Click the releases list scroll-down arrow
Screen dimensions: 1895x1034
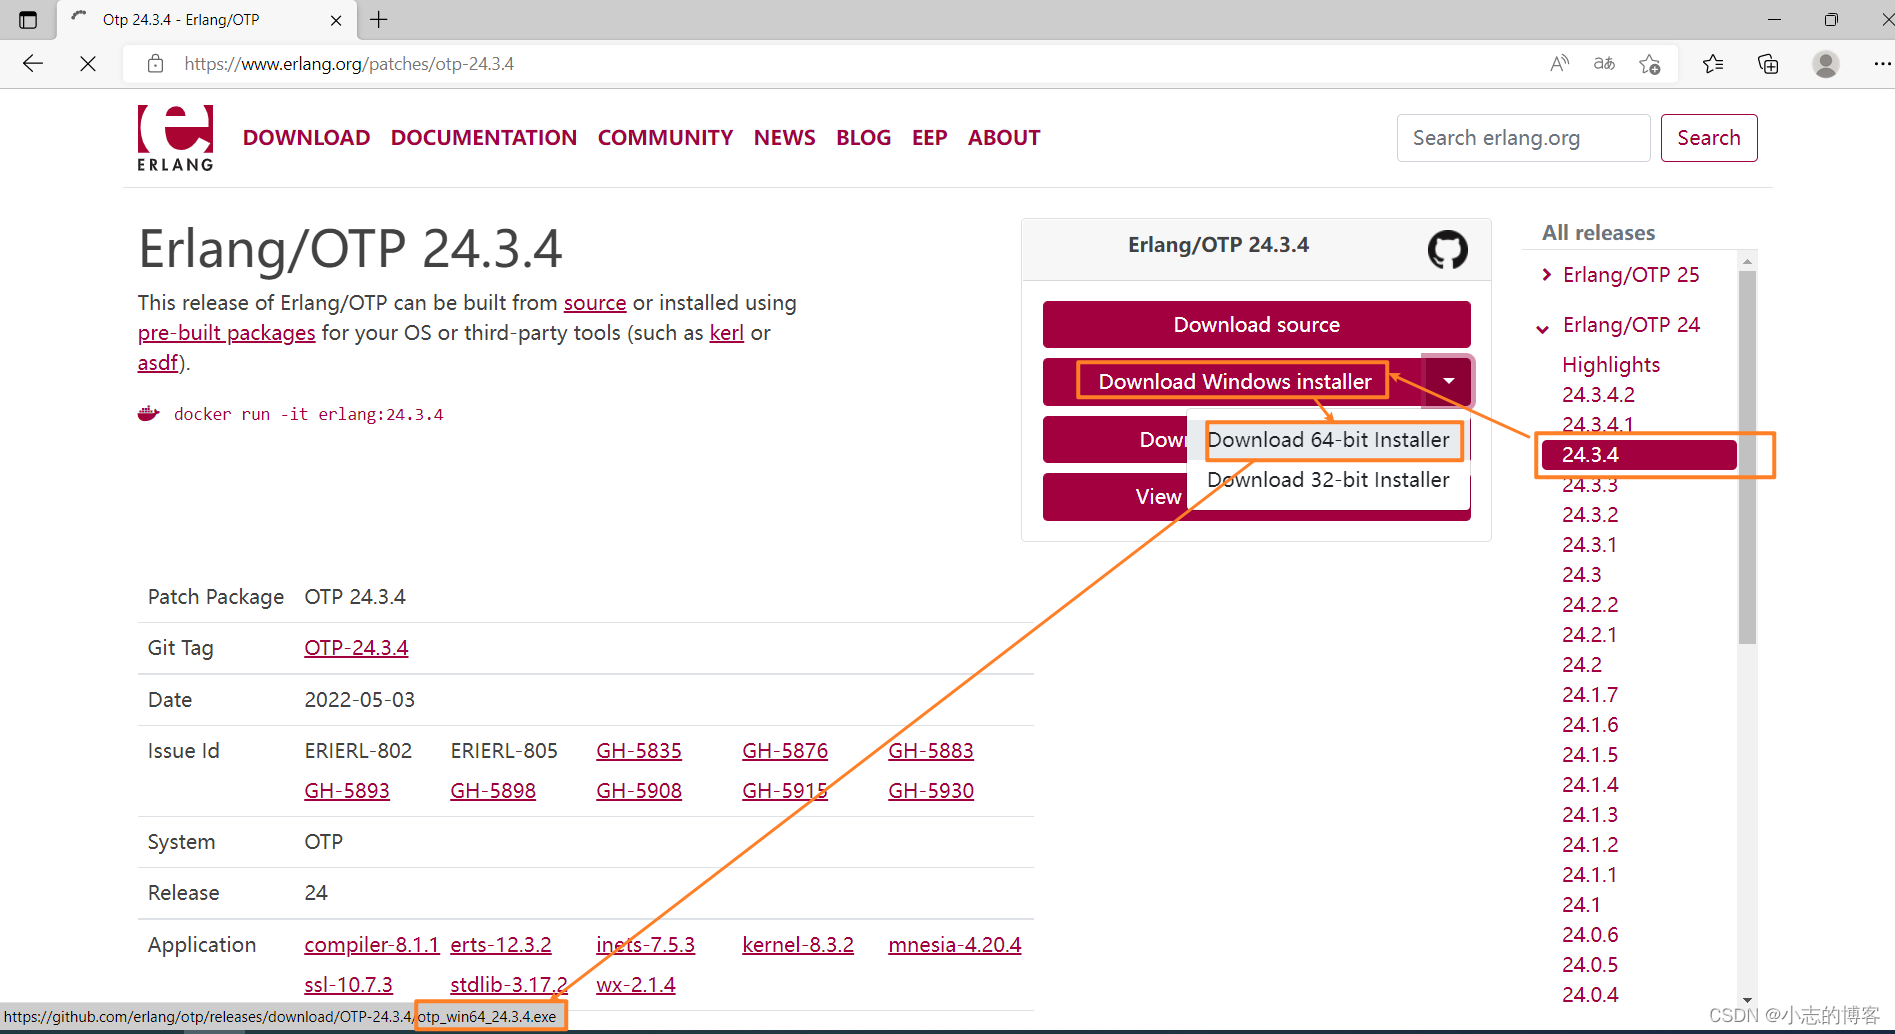click(1747, 999)
